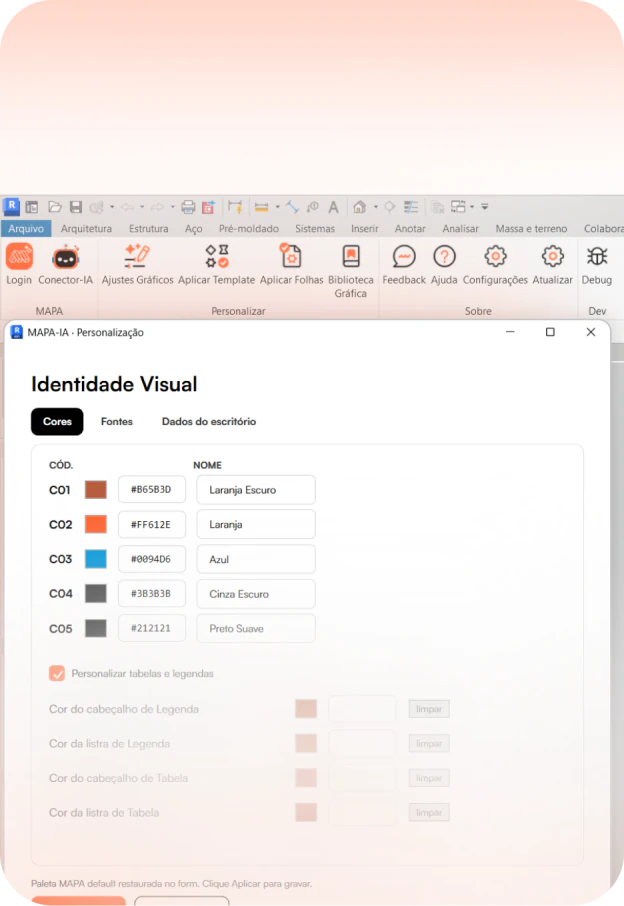Expand the redo history dropdown arrow

[172, 207]
